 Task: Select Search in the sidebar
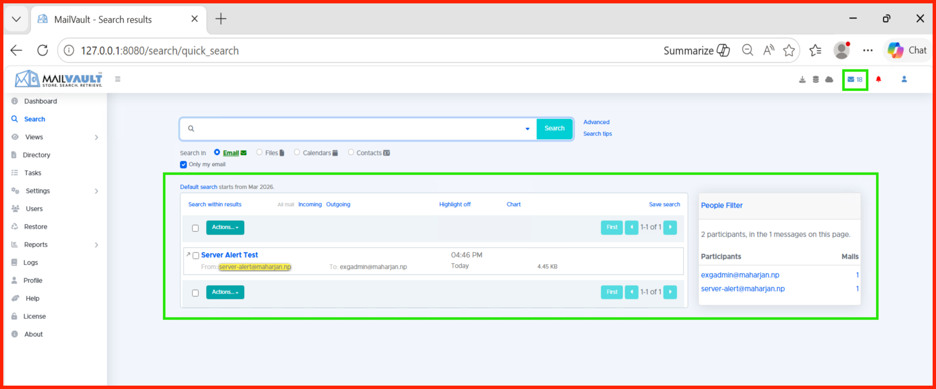coord(34,119)
